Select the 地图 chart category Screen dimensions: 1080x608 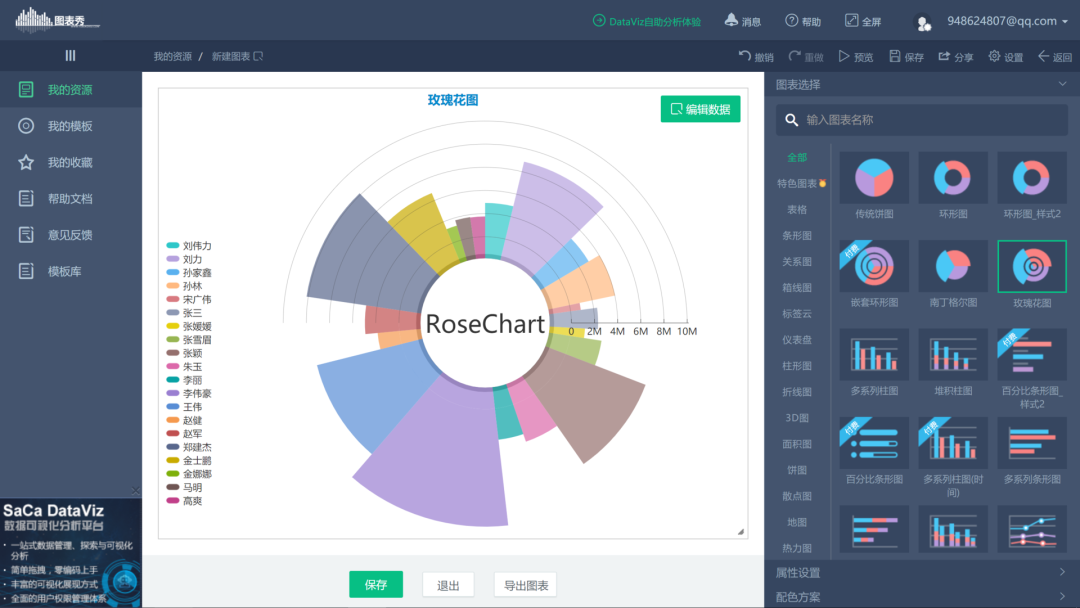point(797,523)
